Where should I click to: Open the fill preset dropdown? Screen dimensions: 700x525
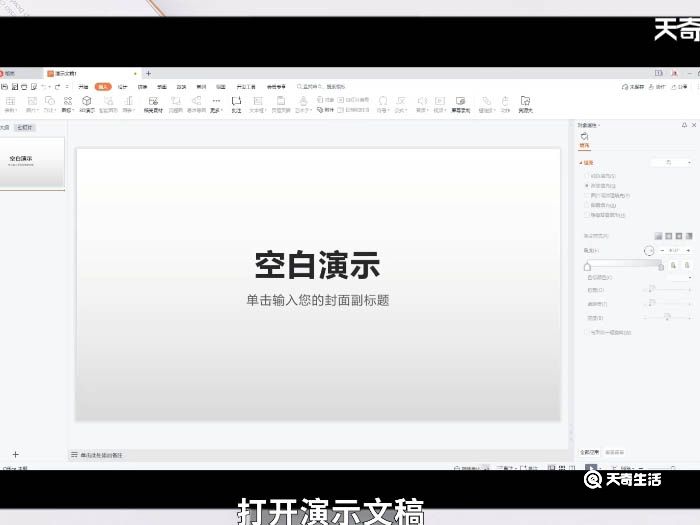click(672, 162)
